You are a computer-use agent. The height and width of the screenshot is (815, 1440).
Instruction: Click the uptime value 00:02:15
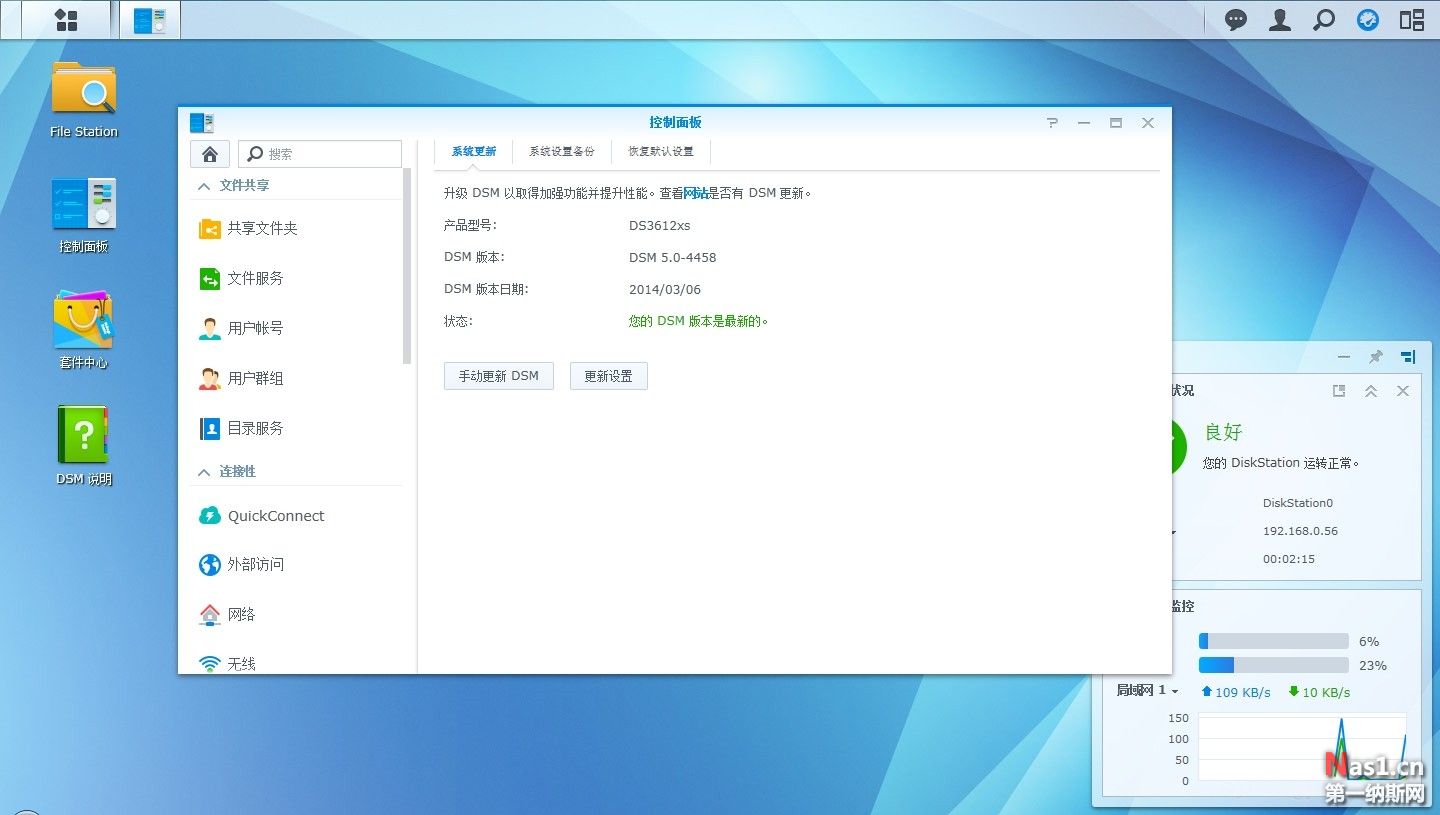tap(1289, 559)
